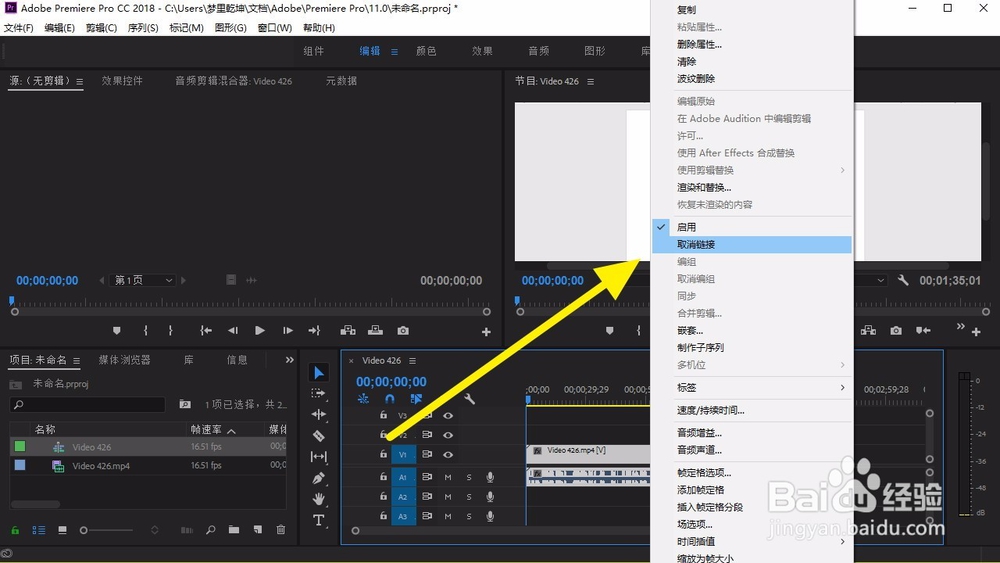Toggle timeline Snap magnet icon
Viewport: 1000px width, 563px height.
tap(390, 399)
